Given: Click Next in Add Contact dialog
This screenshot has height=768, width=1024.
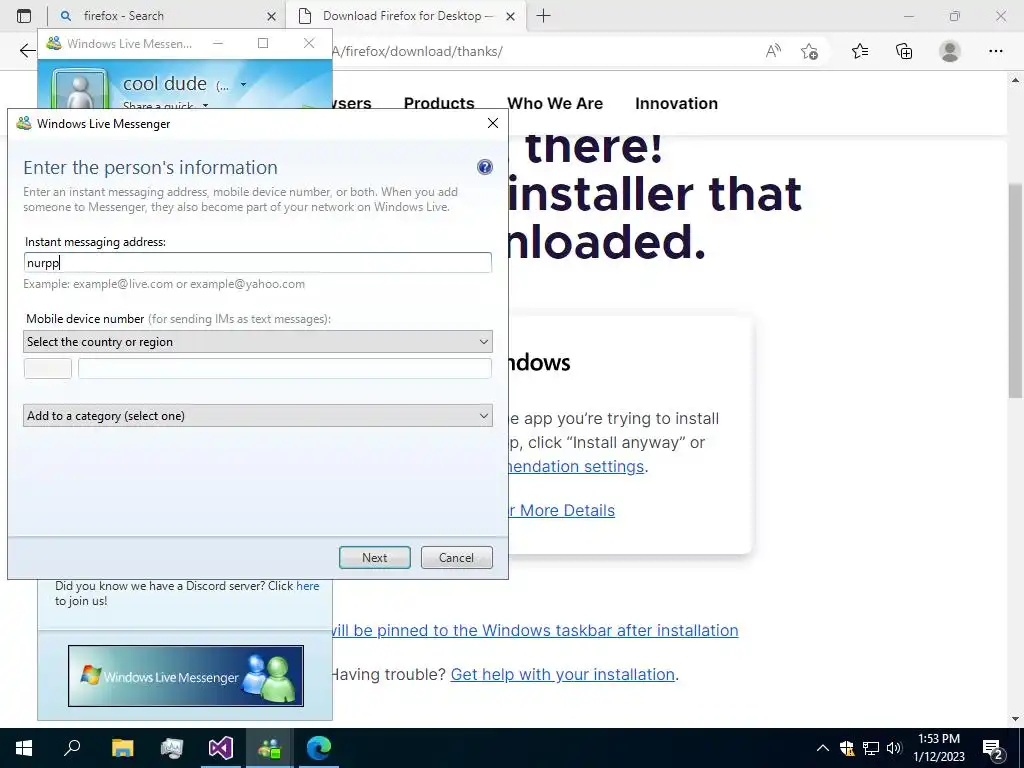Looking at the screenshot, I should click(x=375, y=558).
